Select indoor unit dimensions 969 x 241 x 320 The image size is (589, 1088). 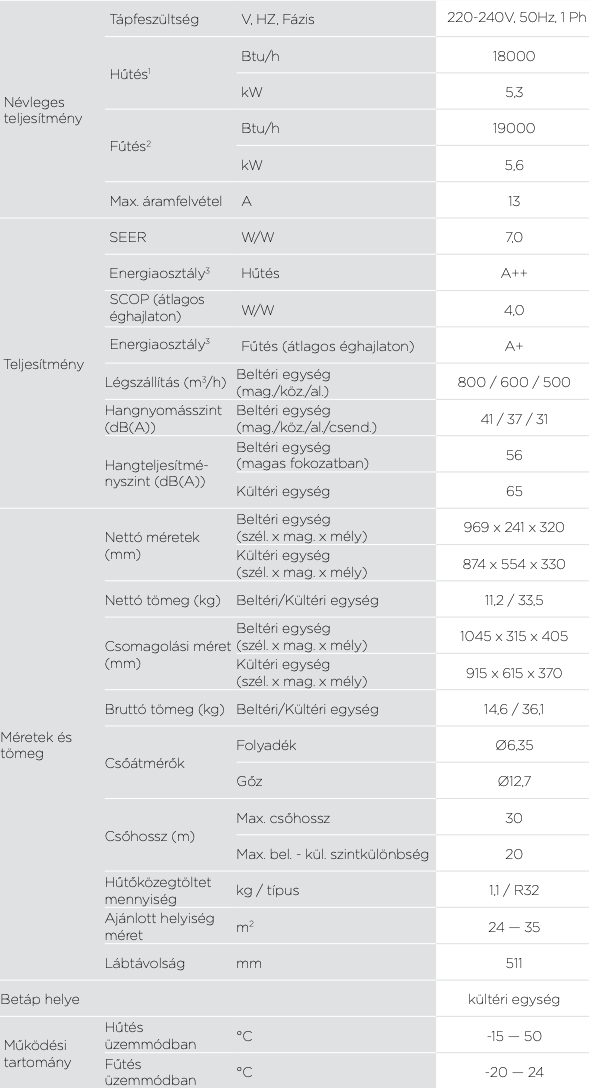coord(514,527)
